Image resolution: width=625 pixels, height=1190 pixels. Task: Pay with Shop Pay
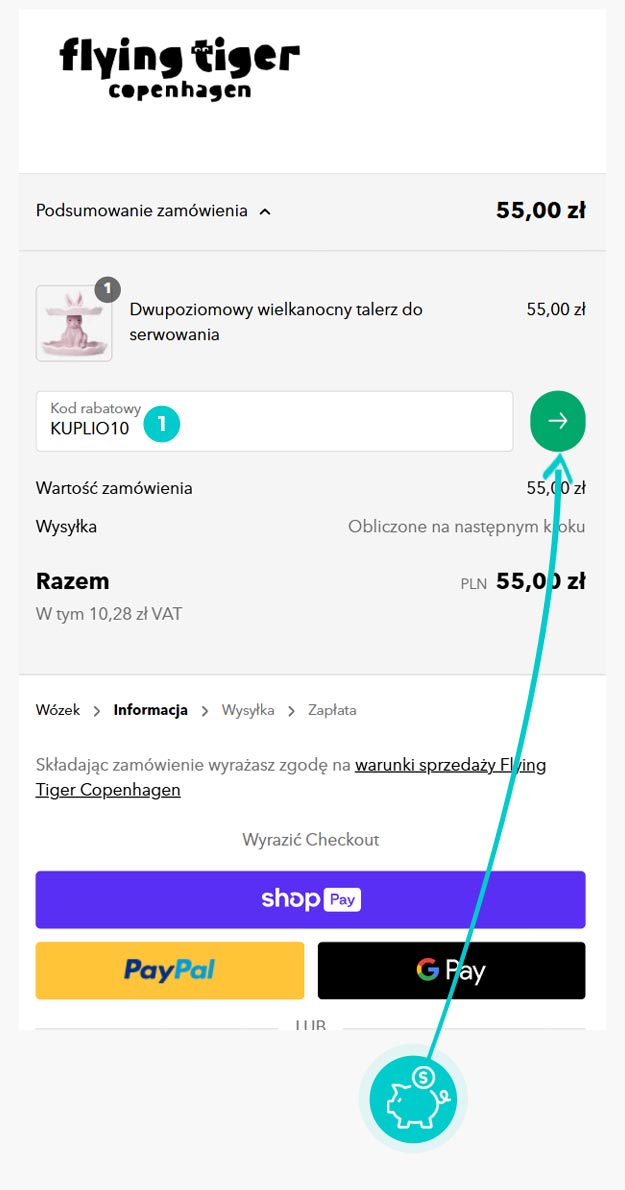coord(310,899)
